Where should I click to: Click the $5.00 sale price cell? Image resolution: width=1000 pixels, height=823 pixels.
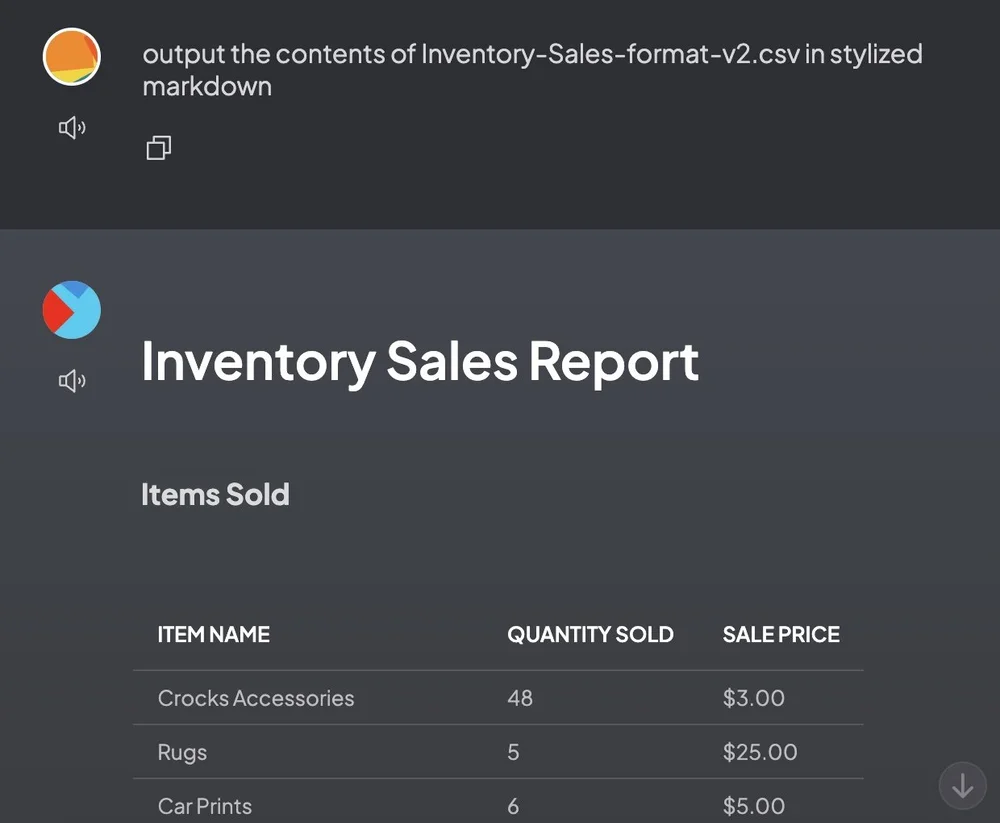tap(753, 806)
